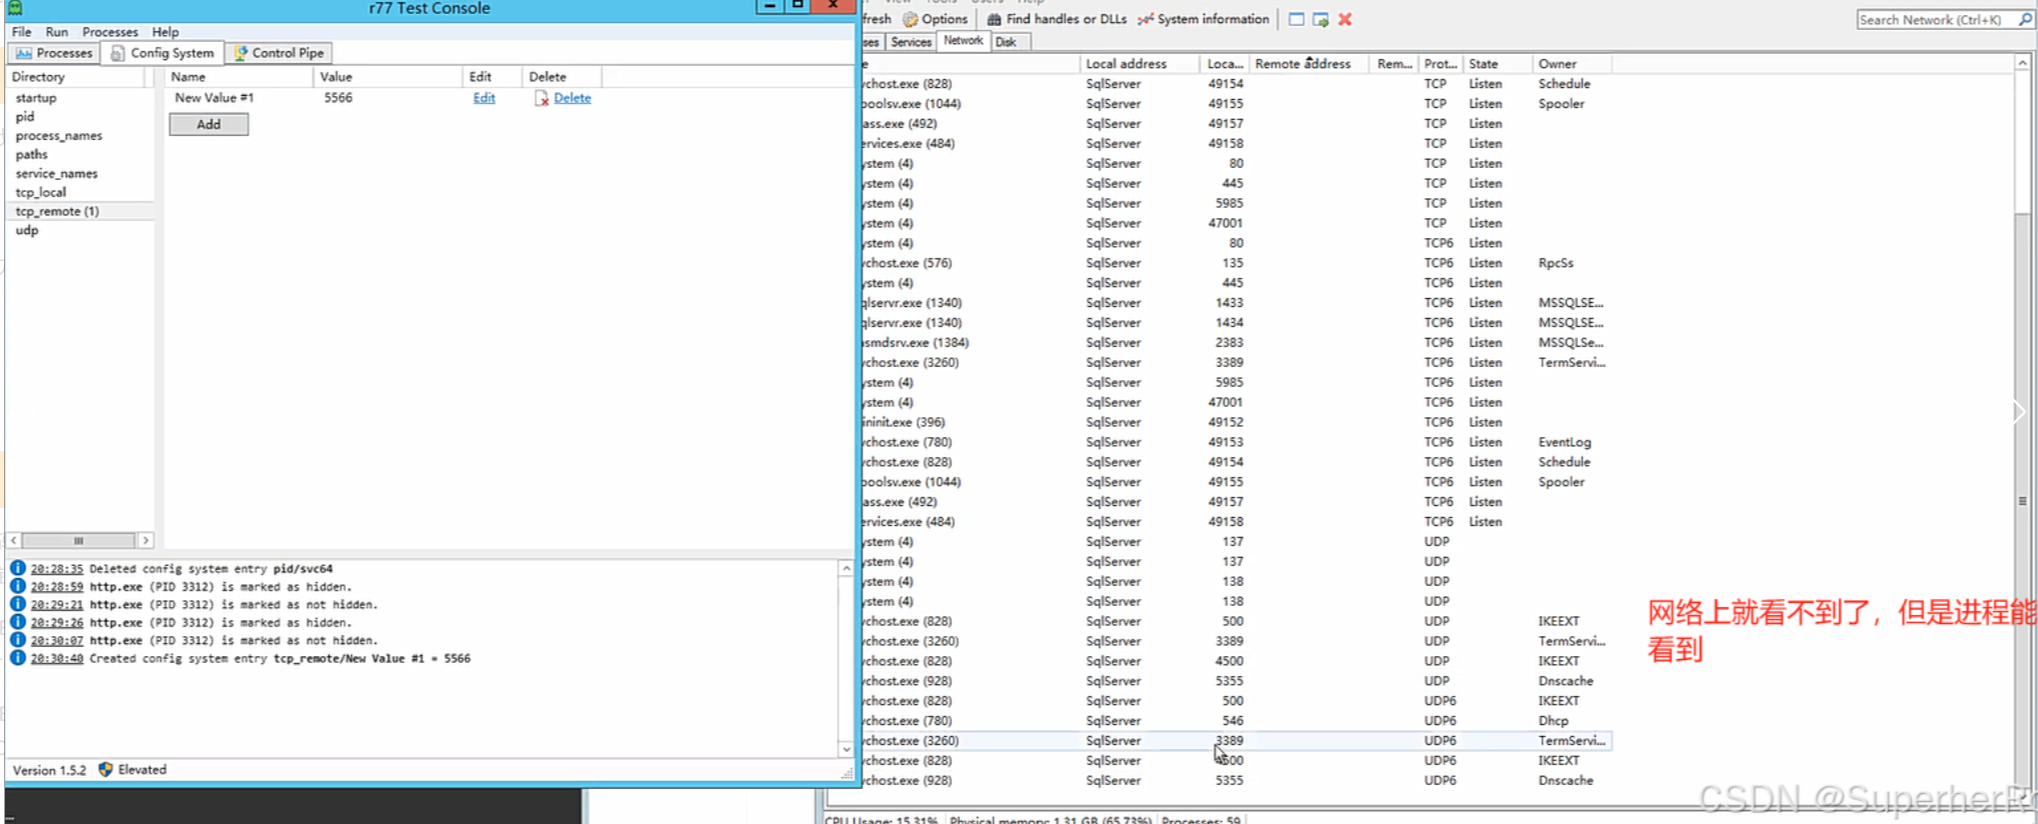Viewport: 2038px width, 824px height.
Task: Click the red delete icon beside Delete
Action: (x=541, y=98)
